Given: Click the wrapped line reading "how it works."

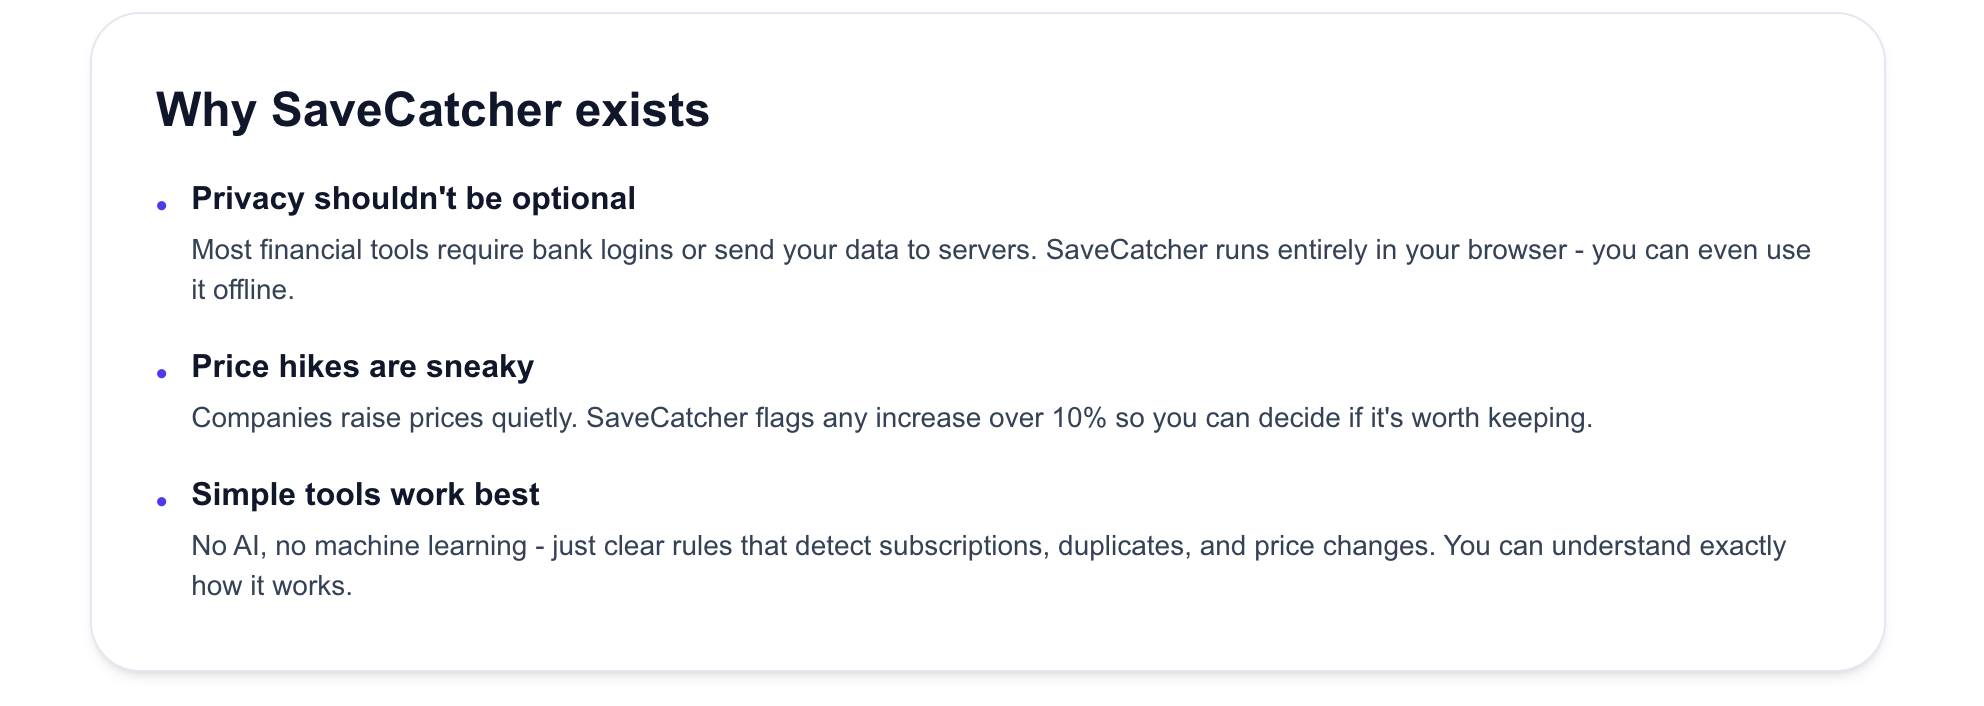Looking at the screenshot, I should (271, 586).
